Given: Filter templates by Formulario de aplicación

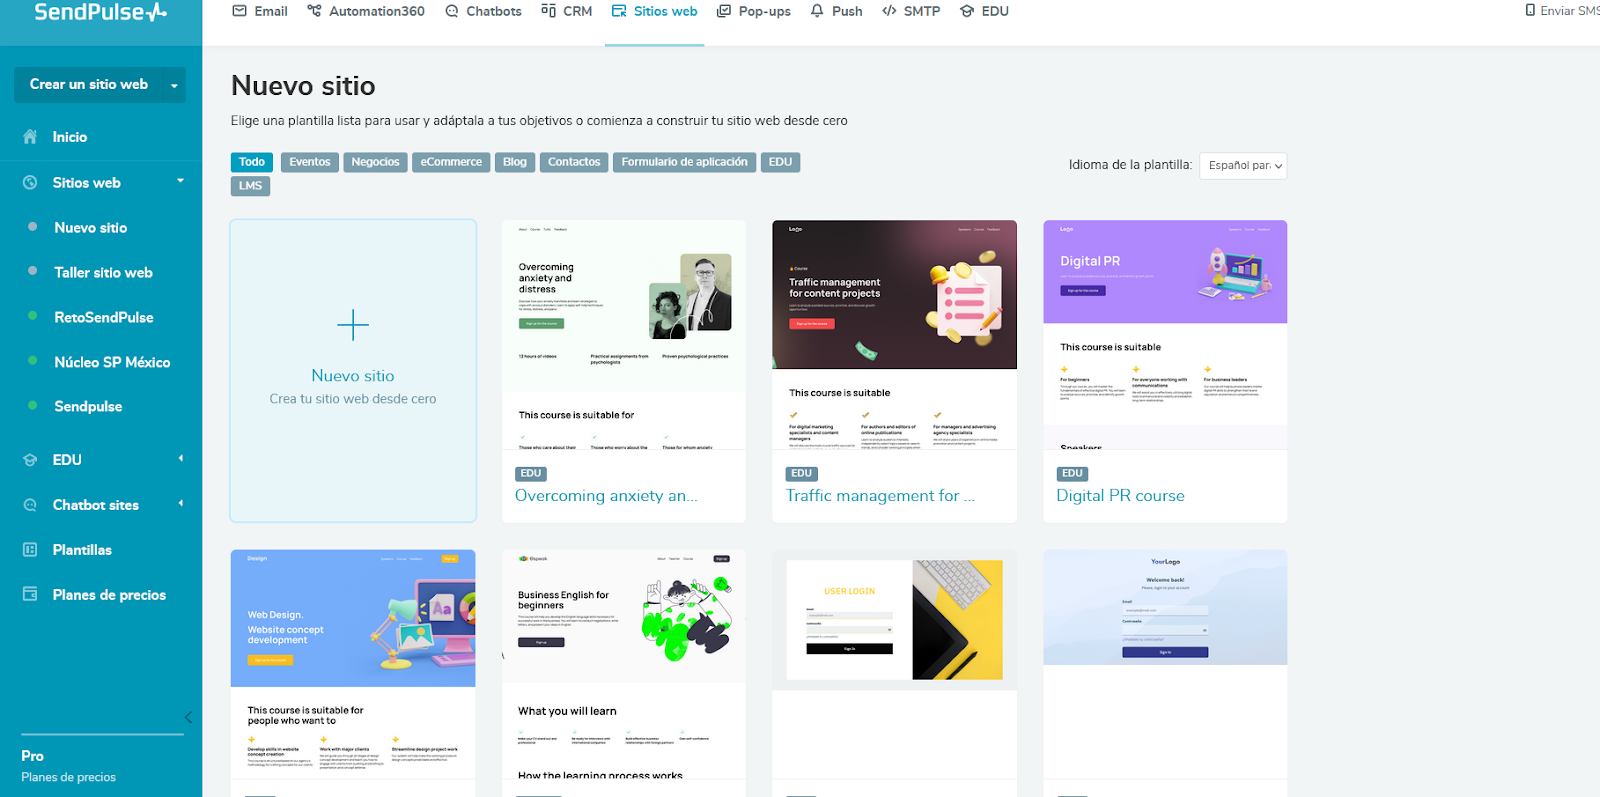Looking at the screenshot, I should (684, 162).
